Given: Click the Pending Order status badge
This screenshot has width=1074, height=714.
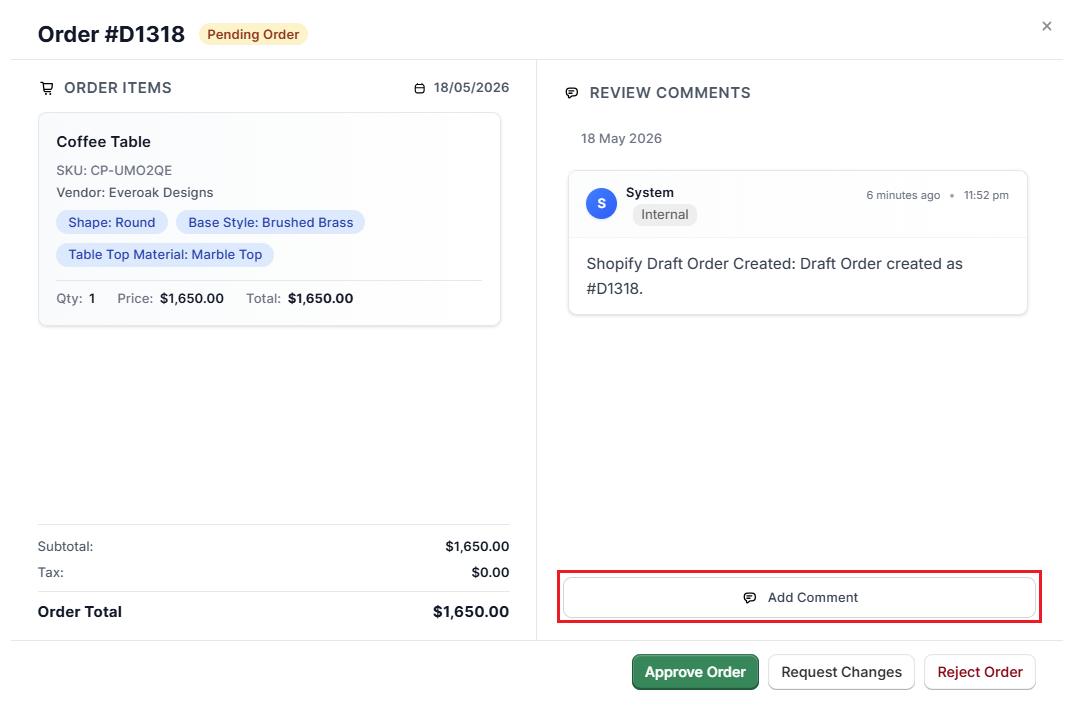Looking at the screenshot, I should (x=253, y=34).
